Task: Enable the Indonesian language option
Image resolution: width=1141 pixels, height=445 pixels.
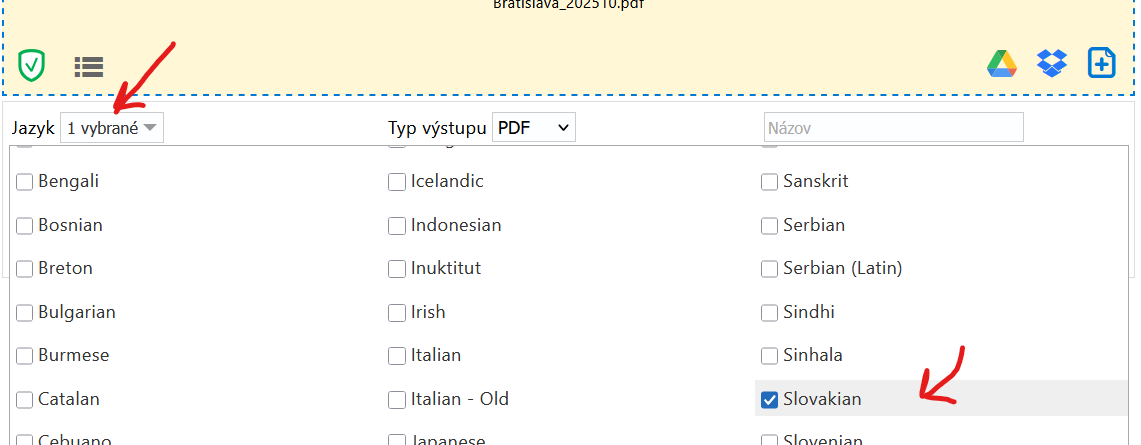Action: tap(397, 226)
